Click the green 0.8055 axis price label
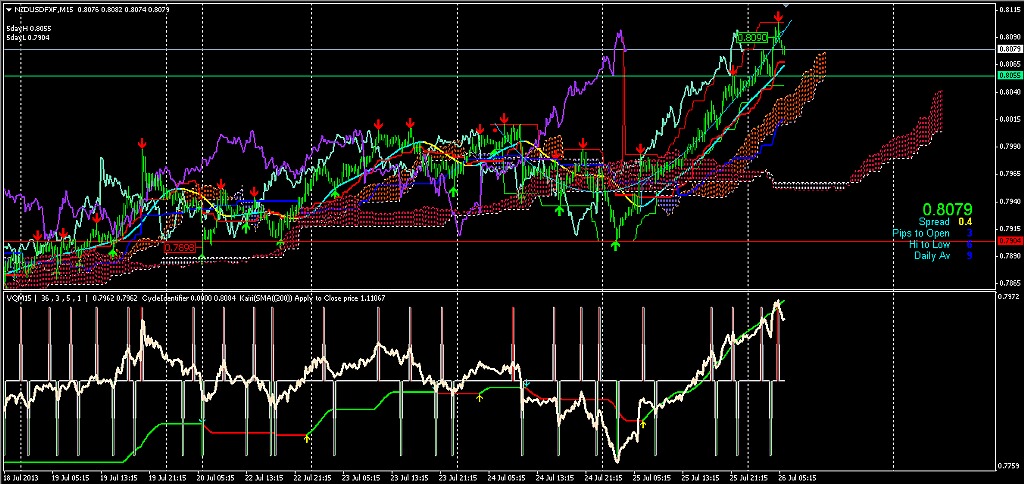1024x484 pixels. click(x=1010, y=76)
